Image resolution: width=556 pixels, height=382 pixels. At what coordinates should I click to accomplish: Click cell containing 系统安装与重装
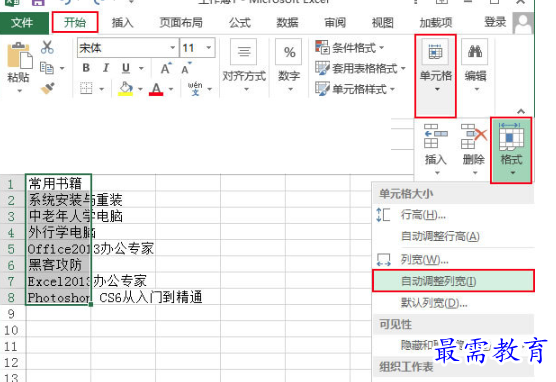[58, 200]
